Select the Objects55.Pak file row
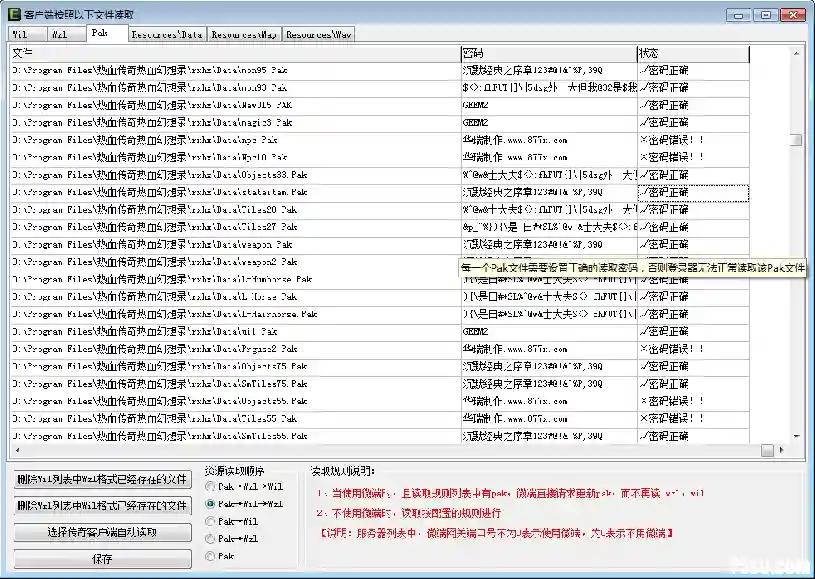Viewport: 815px width, 579px height. tap(380, 401)
